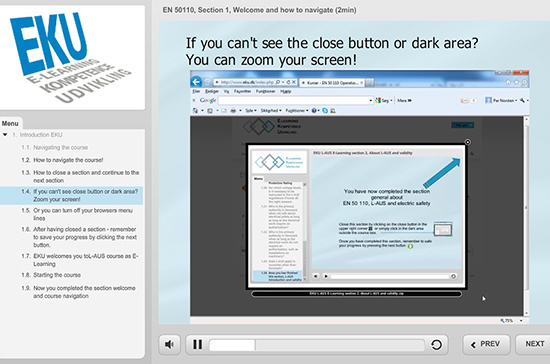Screen dimensions: 550x364
Task: Open 1.8 Starting the course
Action: click(x=51, y=275)
